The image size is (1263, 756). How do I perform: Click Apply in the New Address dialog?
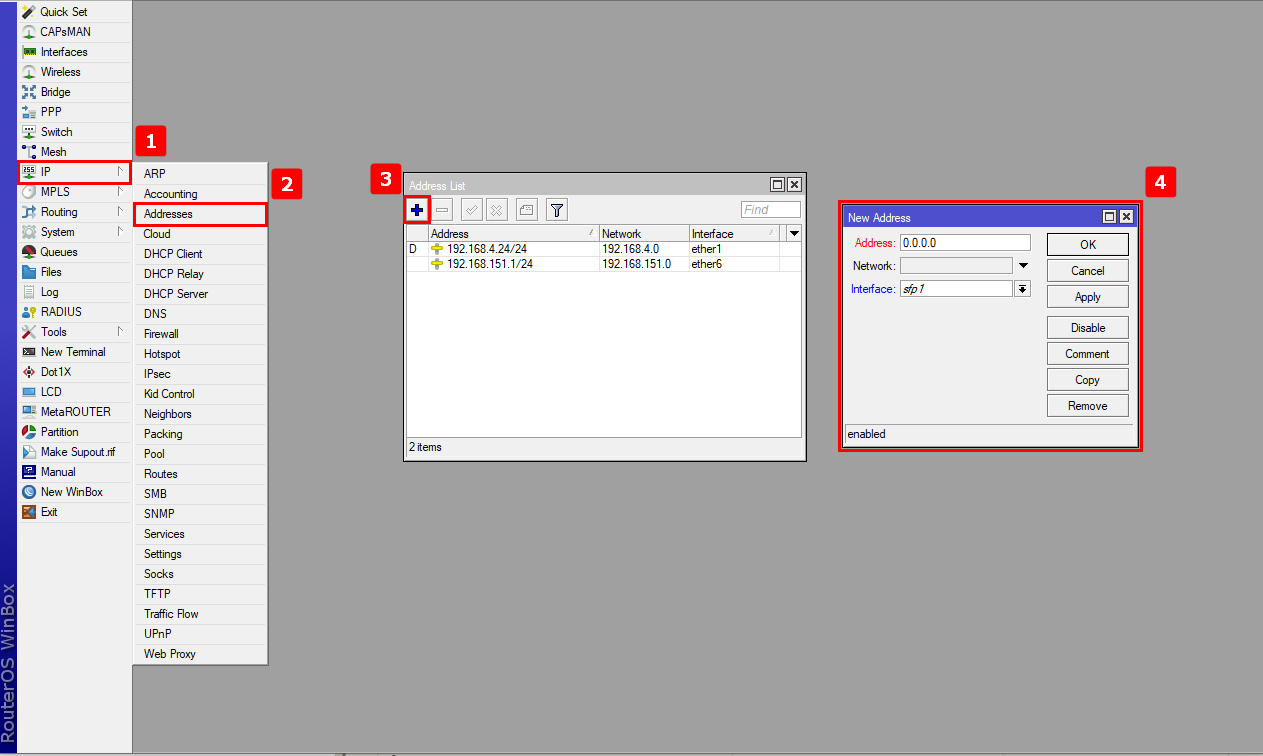coord(1087,297)
